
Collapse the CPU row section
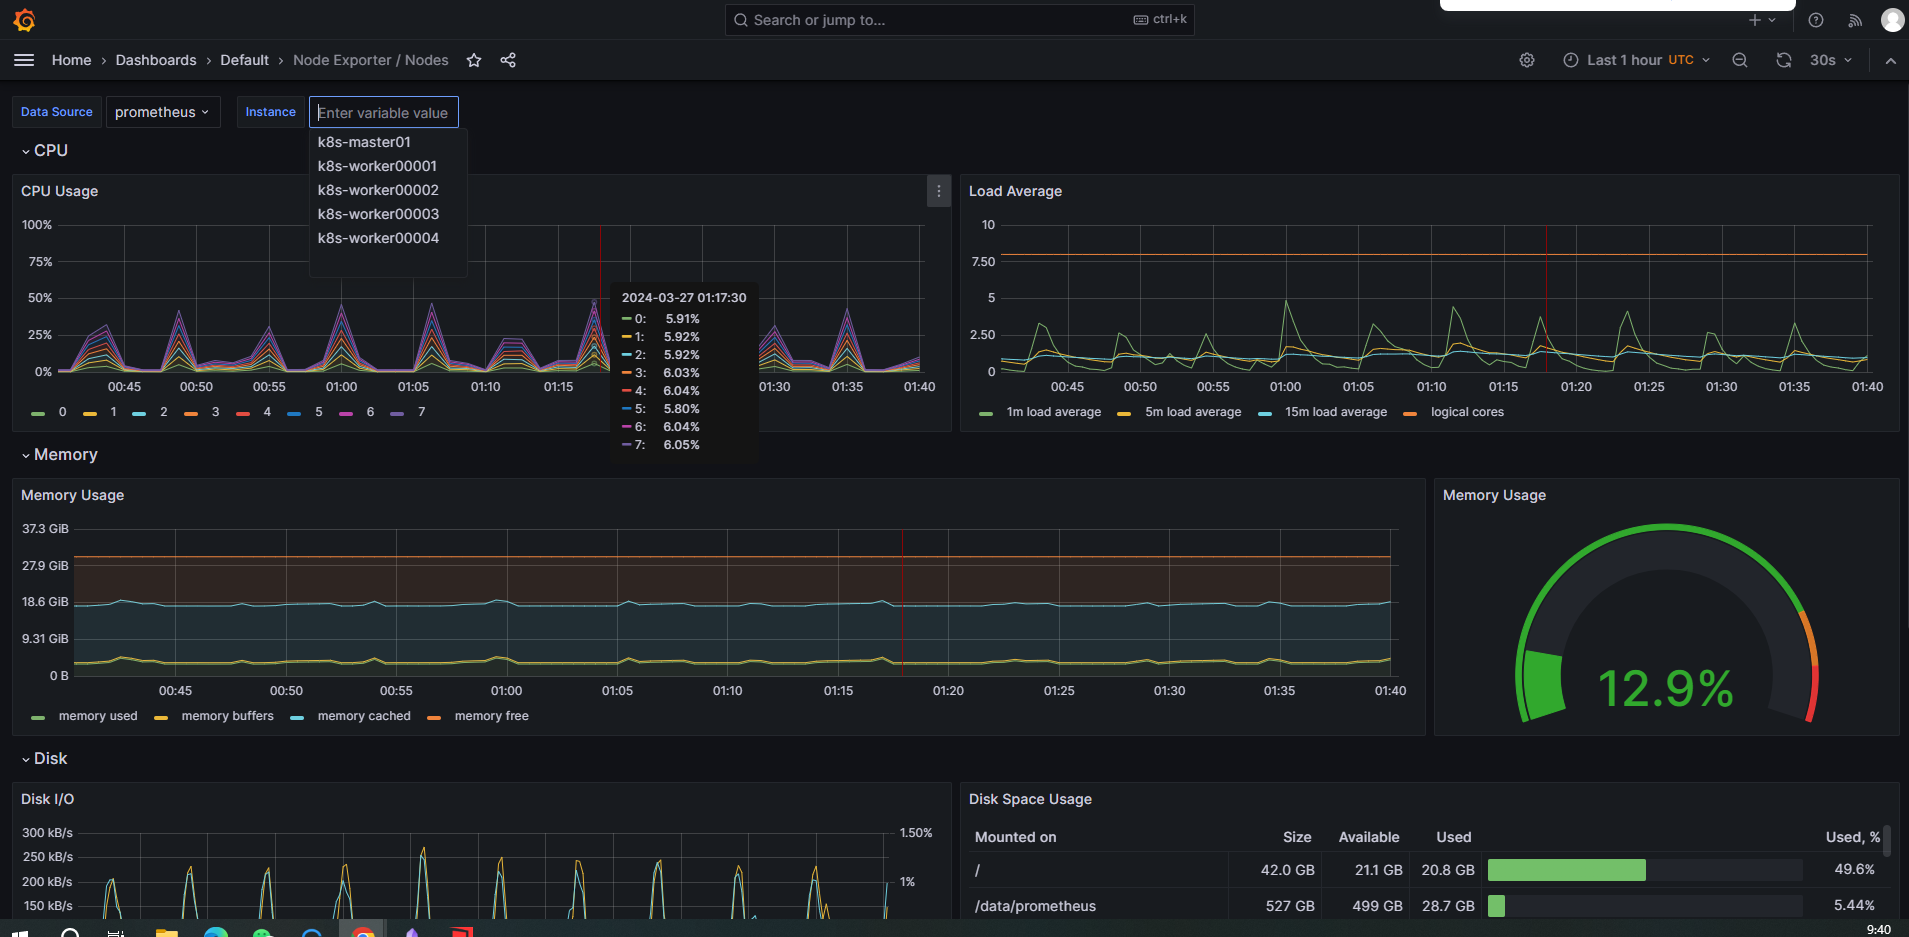(44, 150)
